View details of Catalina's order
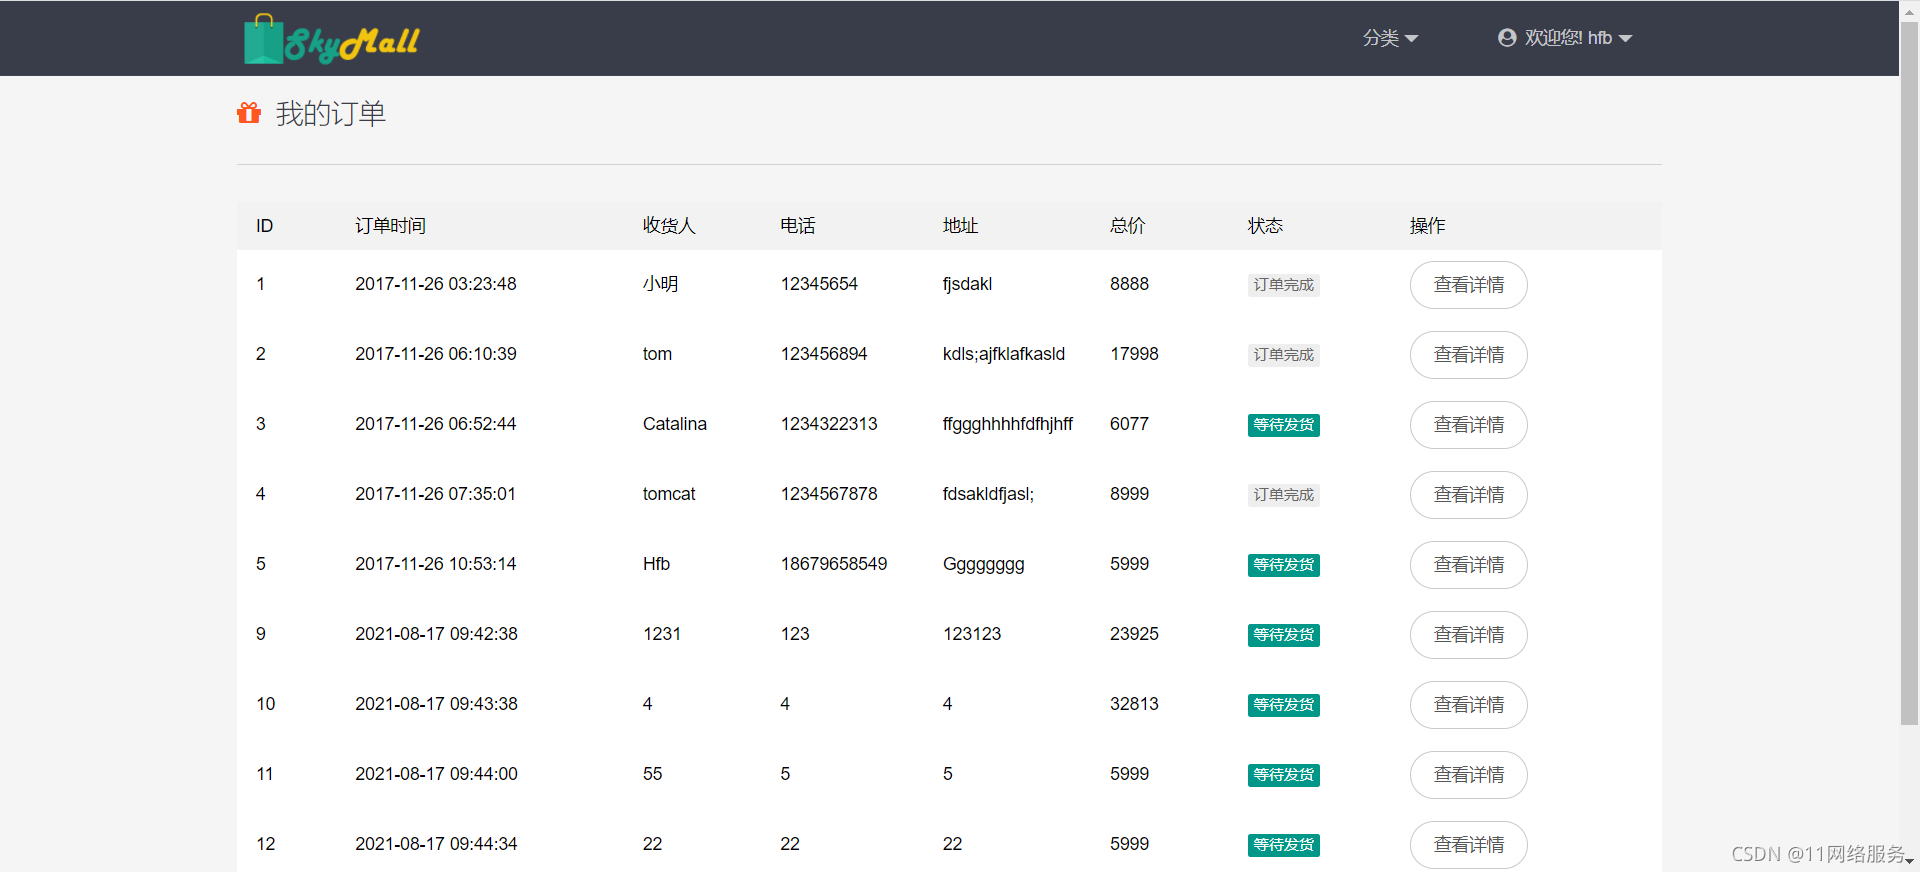 pyautogui.click(x=1468, y=425)
